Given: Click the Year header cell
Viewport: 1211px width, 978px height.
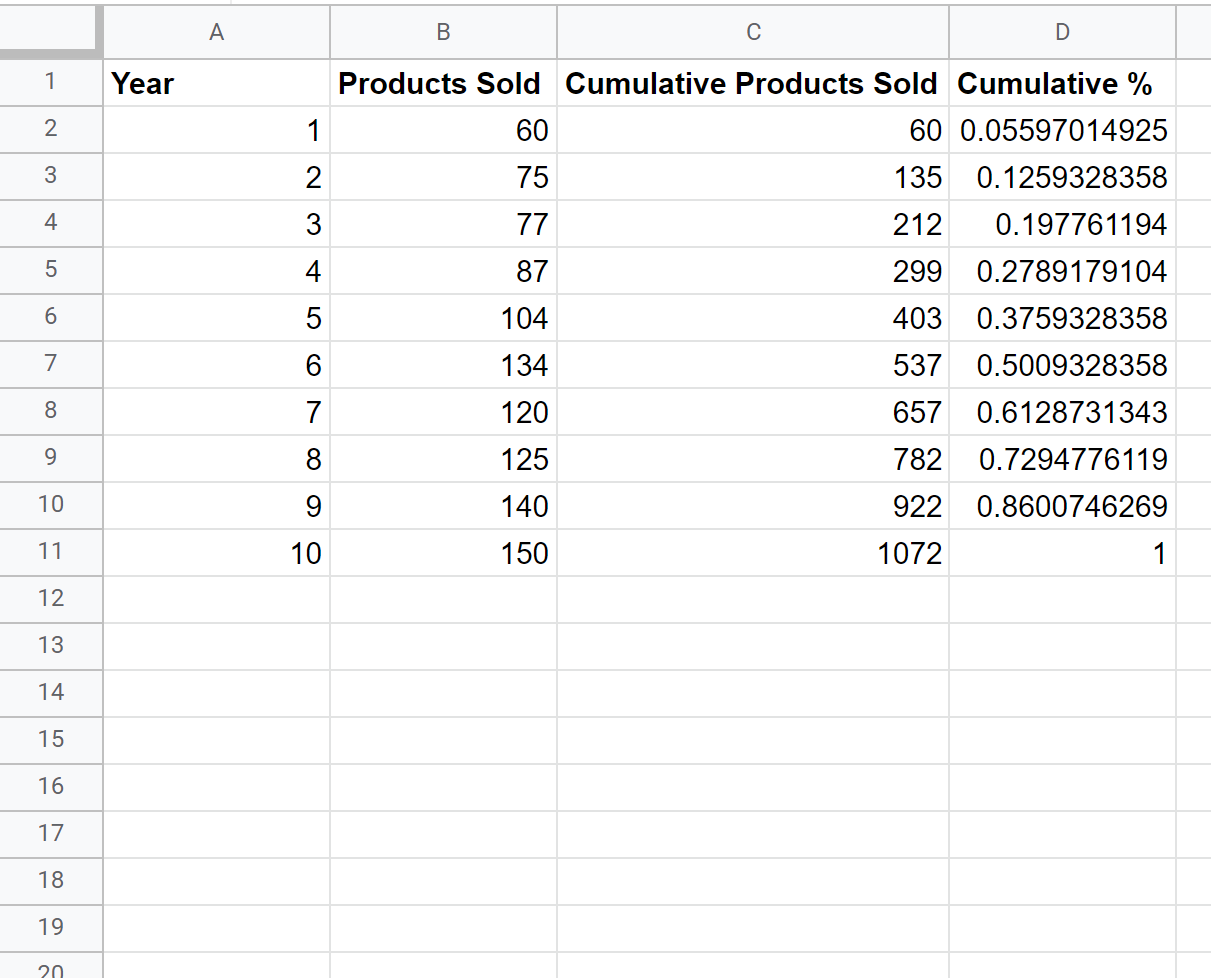Looking at the screenshot, I should tap(216, 84).
